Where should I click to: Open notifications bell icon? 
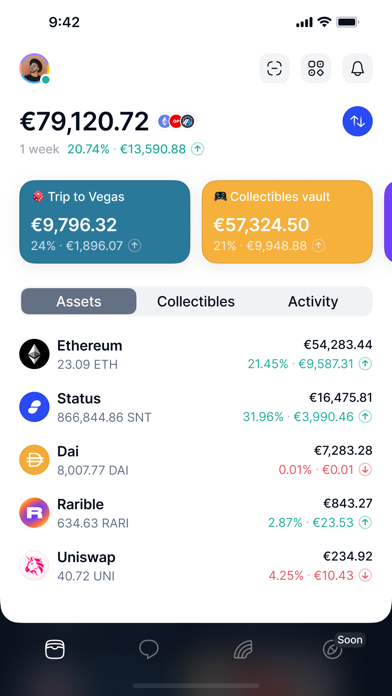357,68
